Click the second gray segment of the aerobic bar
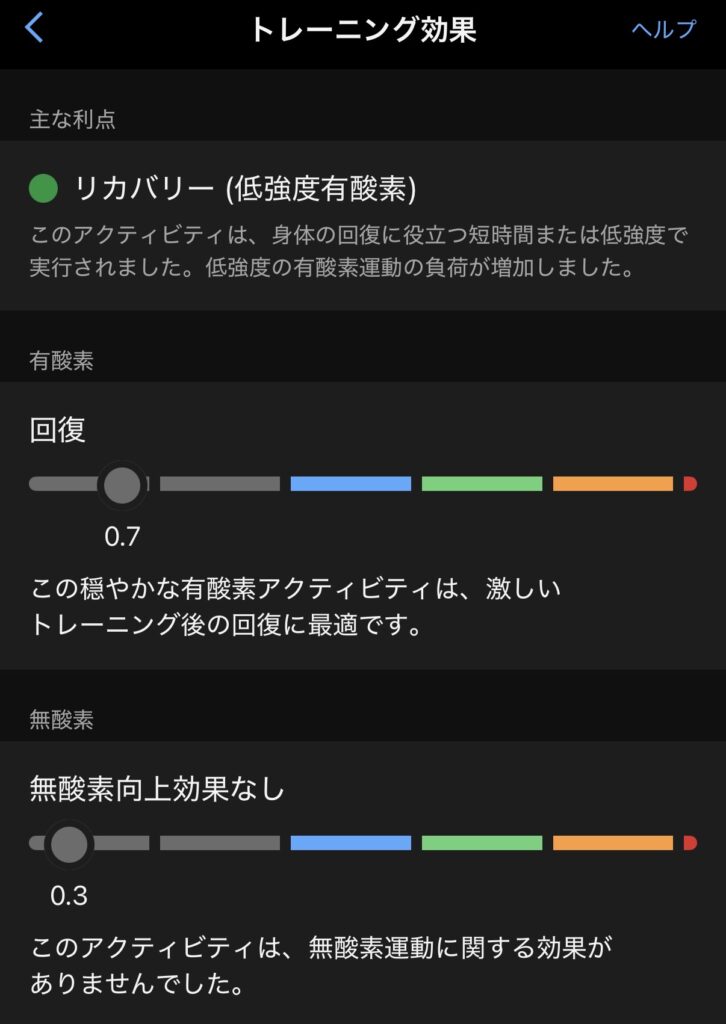 [x=220, y=484]
